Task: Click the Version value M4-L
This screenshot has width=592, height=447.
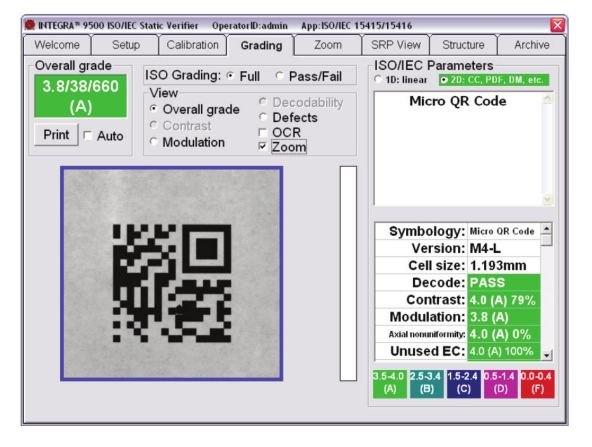Action: pos(504,248)
